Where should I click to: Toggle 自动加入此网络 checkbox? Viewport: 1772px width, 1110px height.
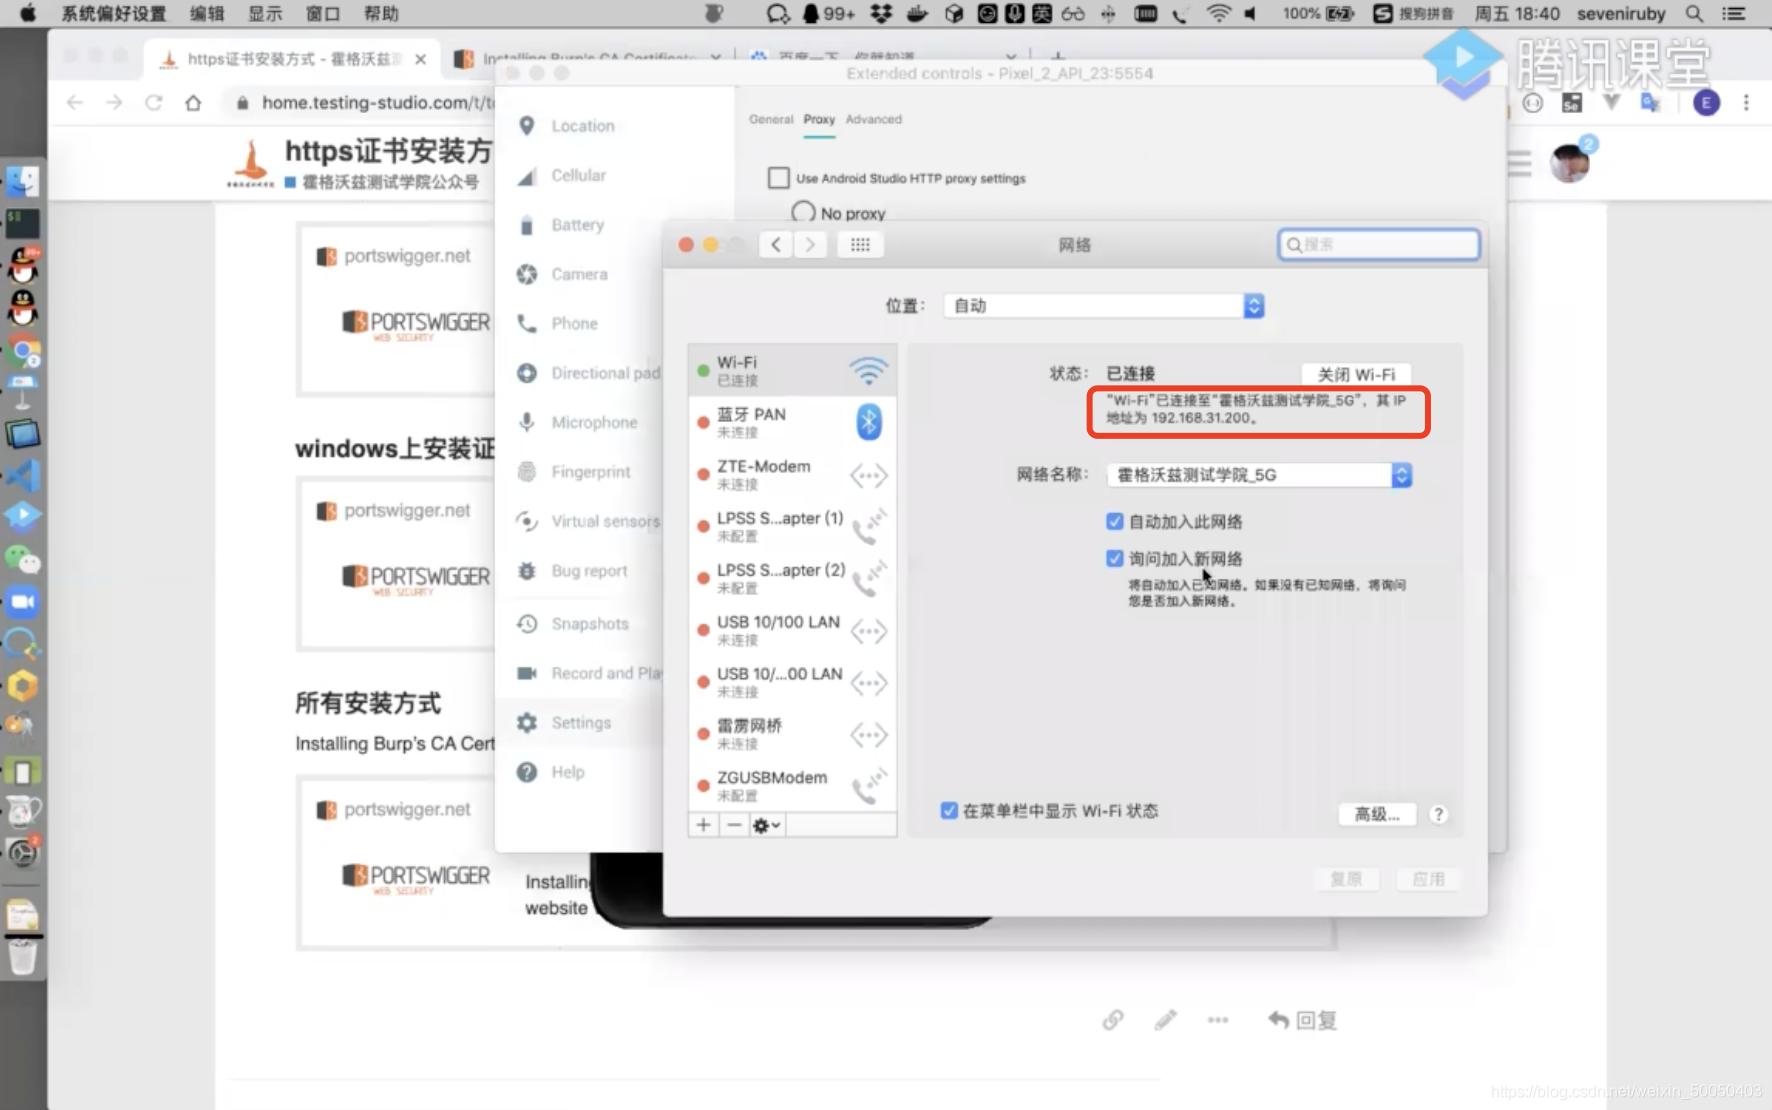coord(1115,521)
